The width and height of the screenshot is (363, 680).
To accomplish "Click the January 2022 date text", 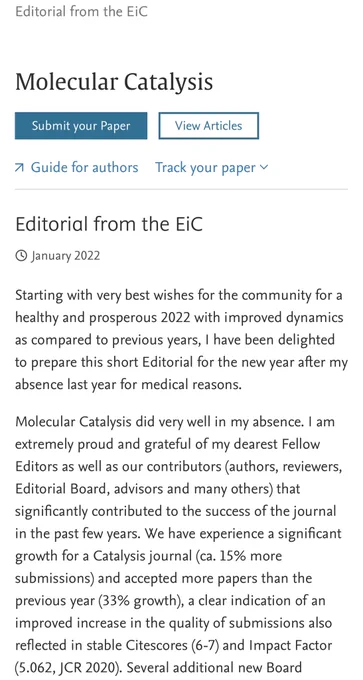I will pyautogui.click(x=65, y=256).
